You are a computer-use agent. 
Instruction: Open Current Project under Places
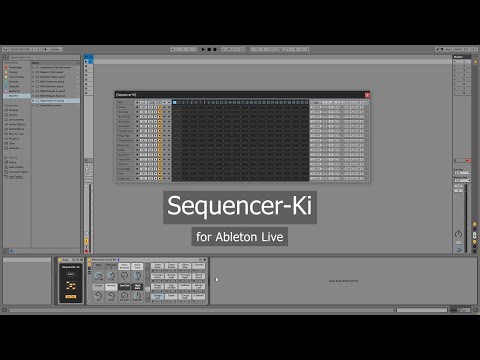(17, 172)
